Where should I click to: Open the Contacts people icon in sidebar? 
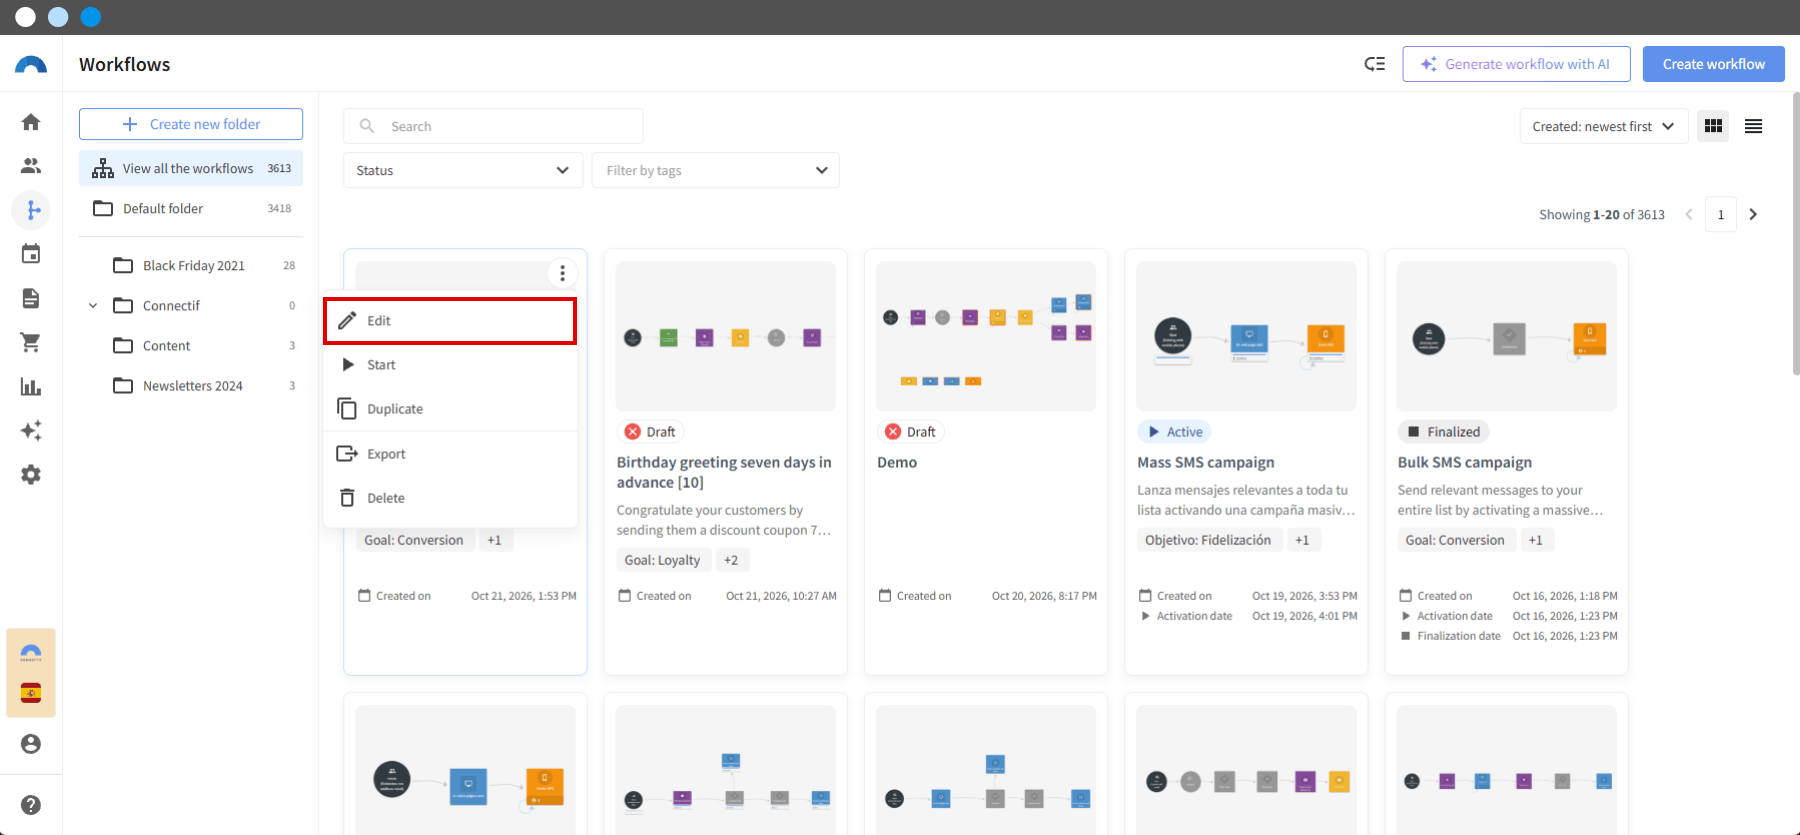point(31,166)
